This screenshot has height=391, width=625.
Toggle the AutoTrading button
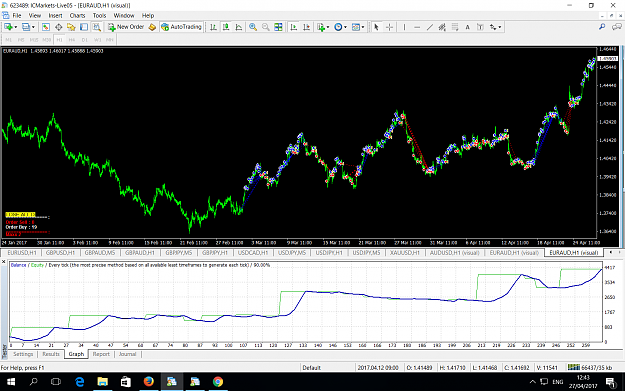click(182, 27)
